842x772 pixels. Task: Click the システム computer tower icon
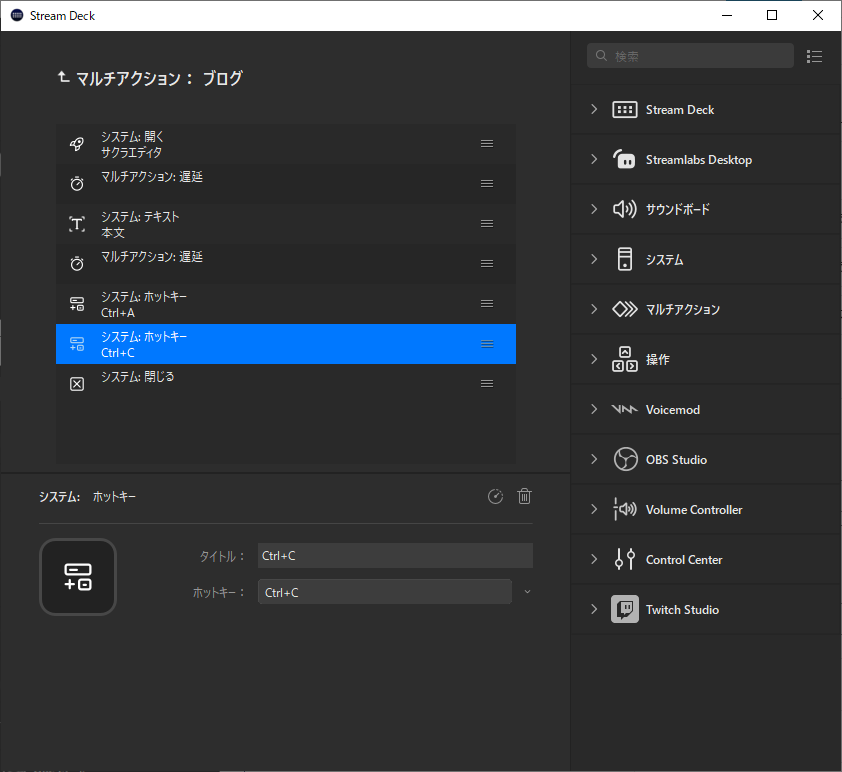coord(625,259)
